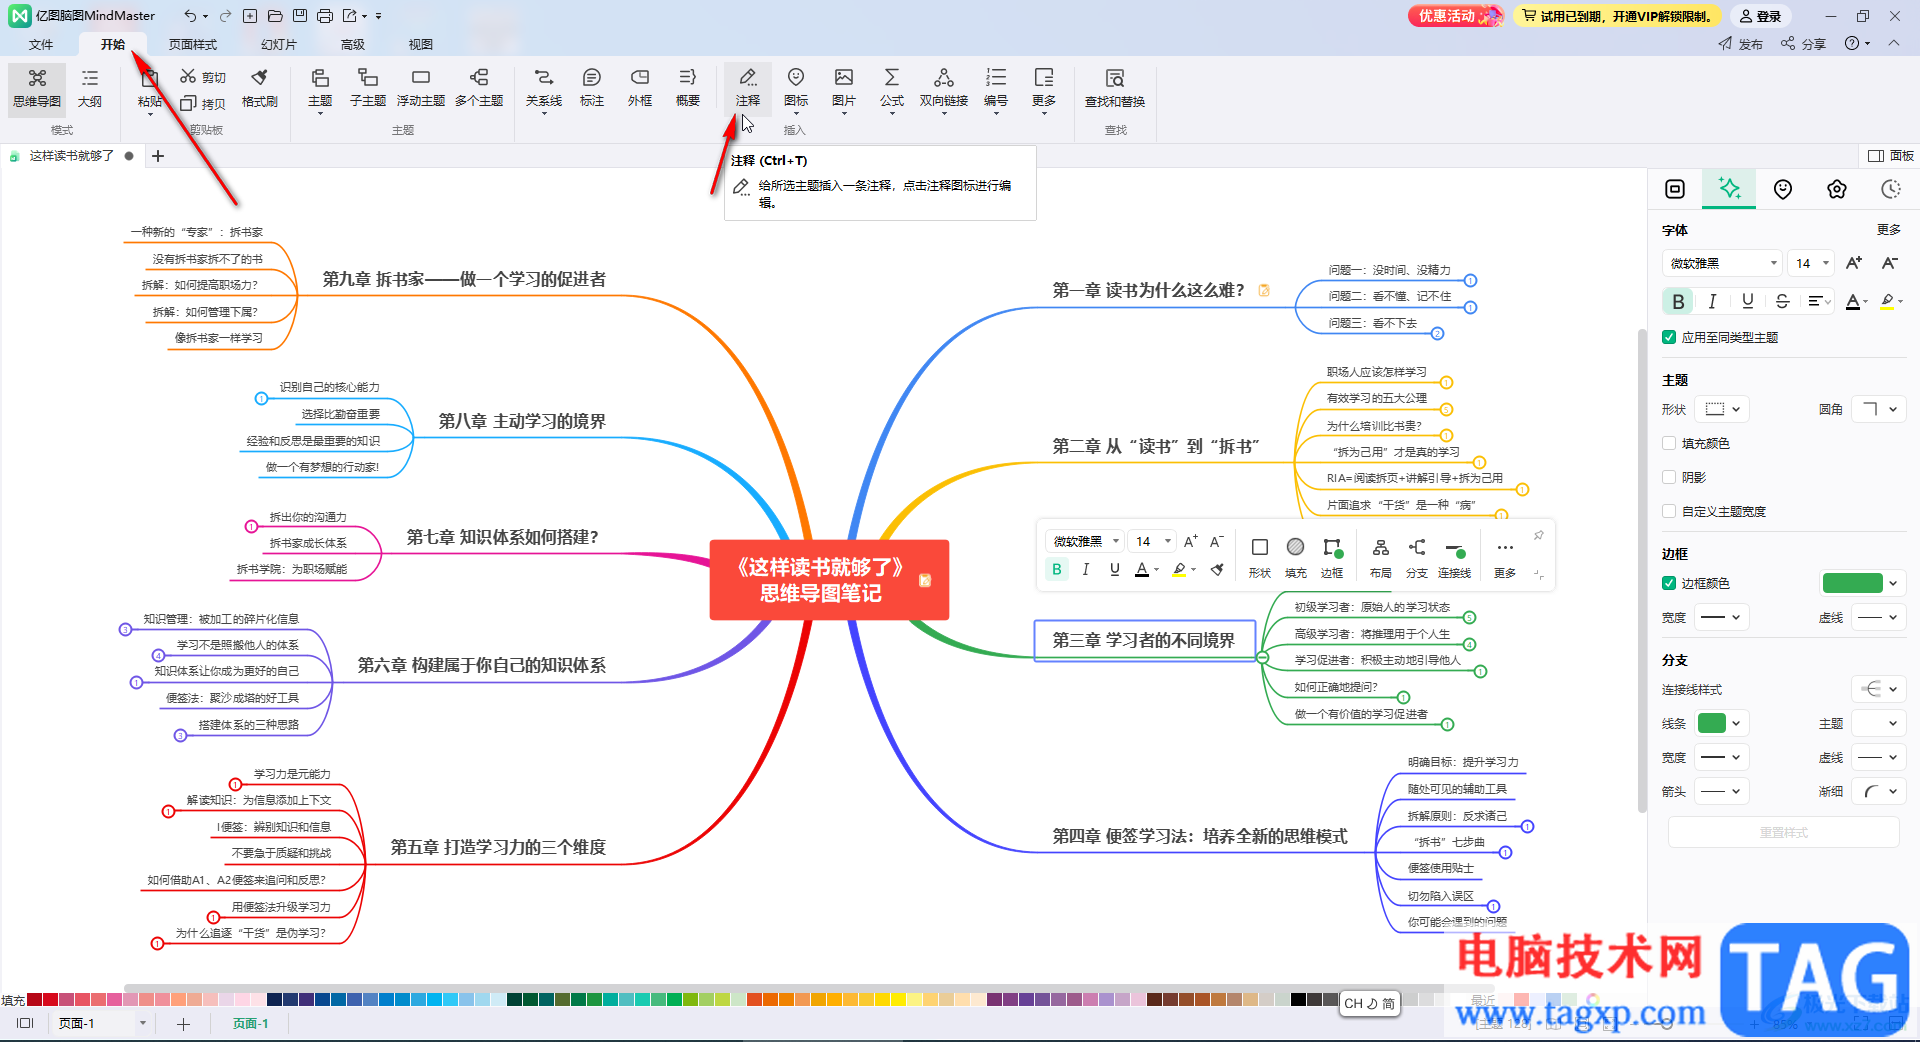Viewport: 1920px width, 1042px height.
Task: Select the central topic node
Action: click(x=829, y=580)
